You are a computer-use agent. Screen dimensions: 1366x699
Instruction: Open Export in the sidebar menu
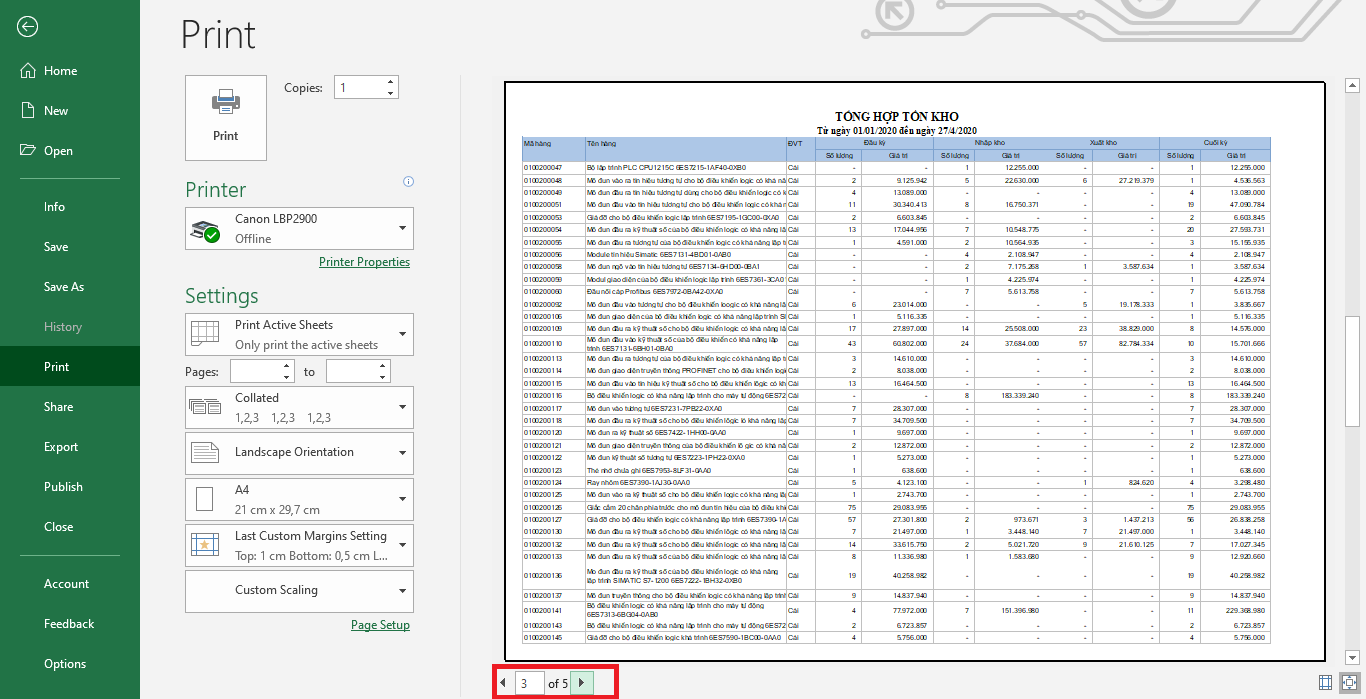pos(61,447)
